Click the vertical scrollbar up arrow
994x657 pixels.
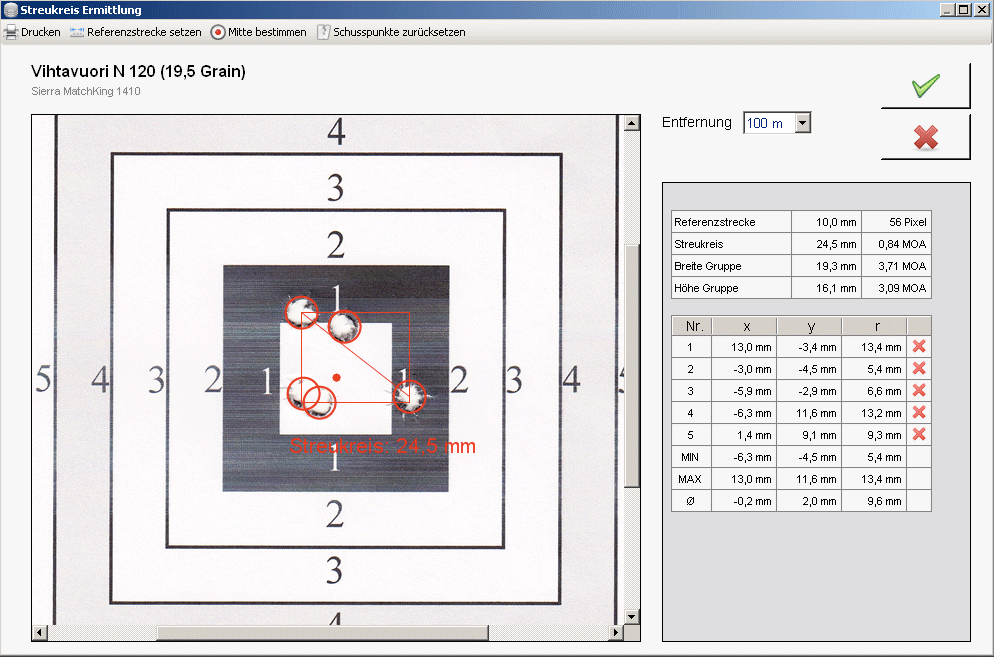point(631,123)
